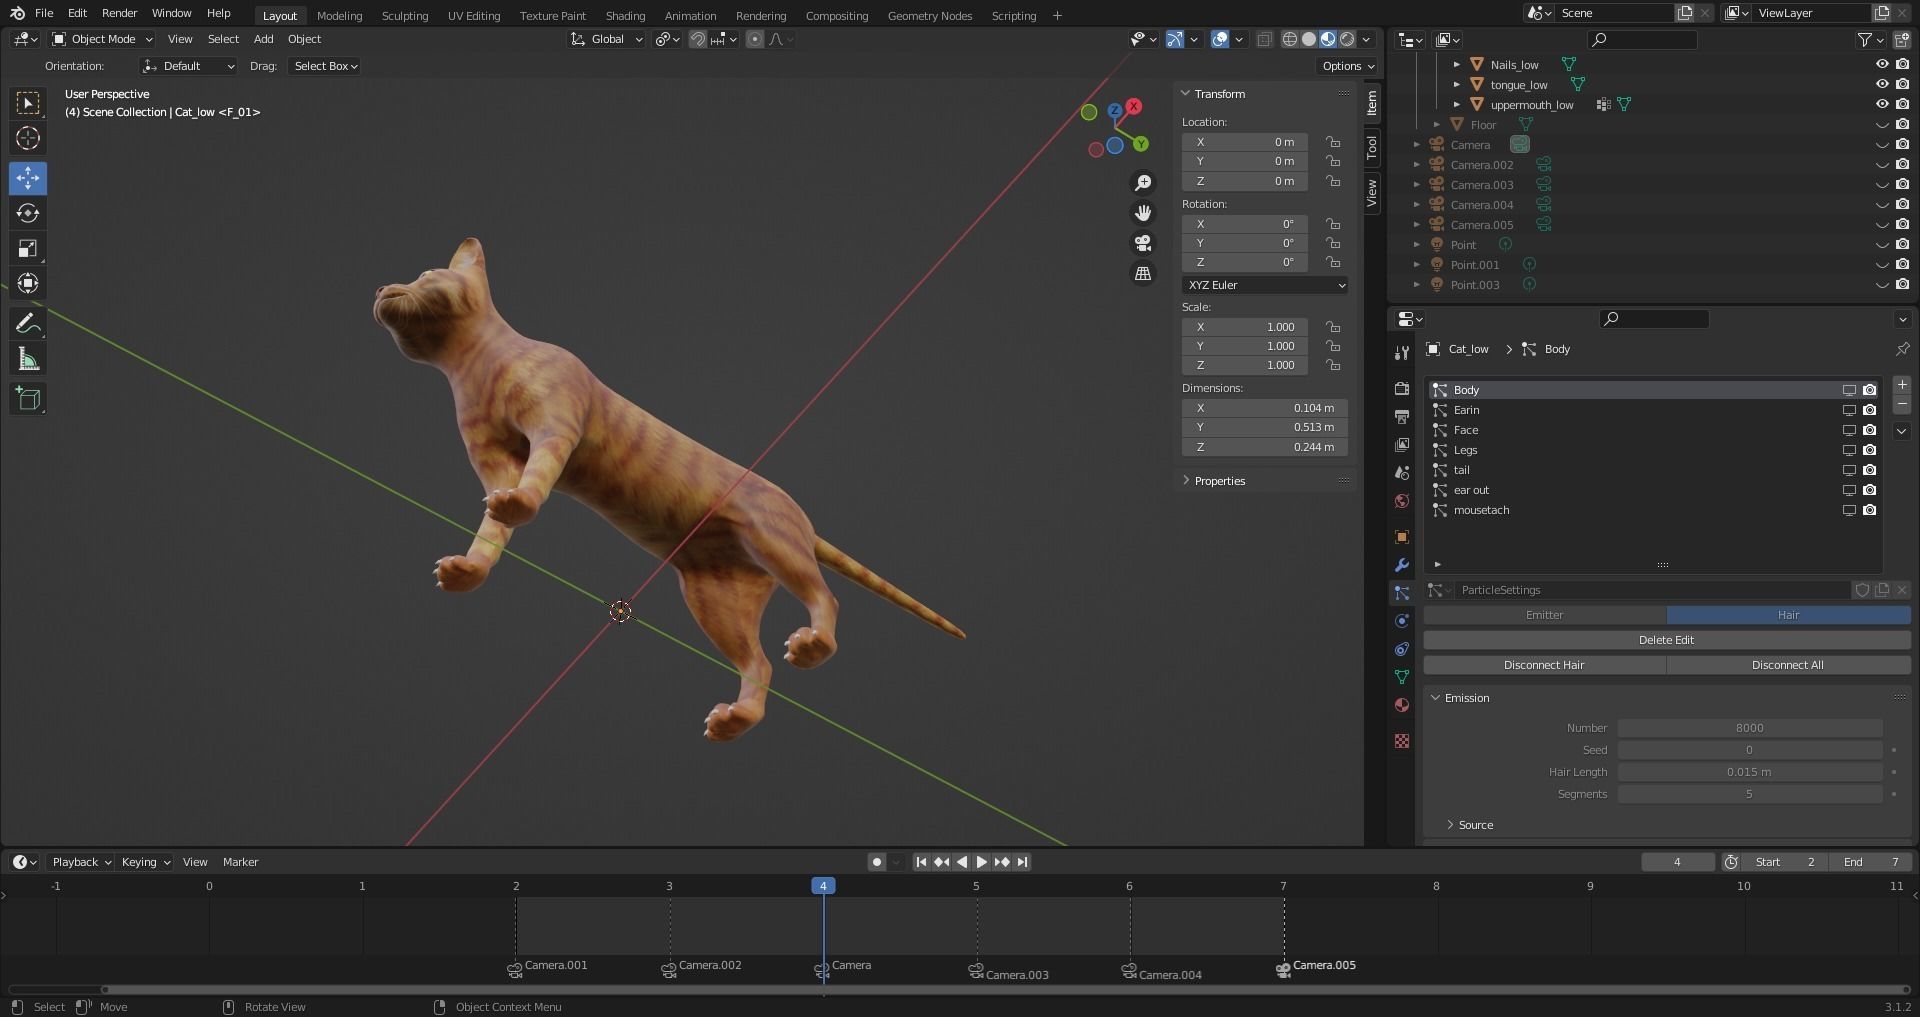Viewport: 1920px width, 1017px height.
Task: Click the Disconnect All button
Action: point(1788,665)
